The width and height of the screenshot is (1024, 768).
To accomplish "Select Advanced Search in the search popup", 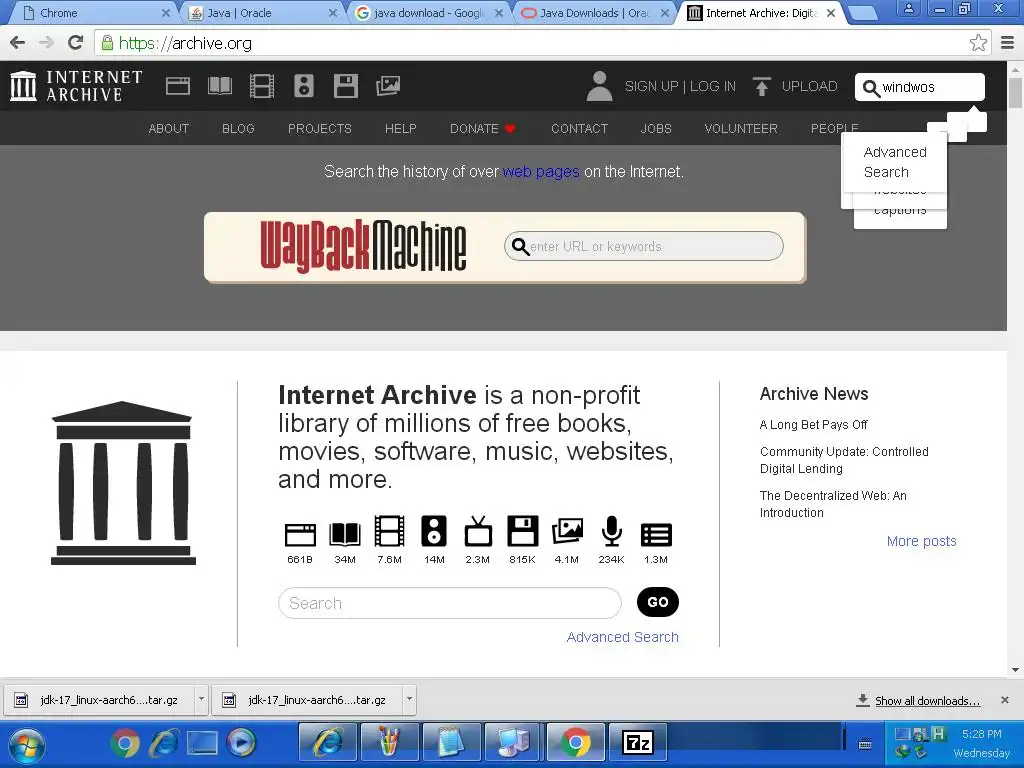I will [895, 162].
